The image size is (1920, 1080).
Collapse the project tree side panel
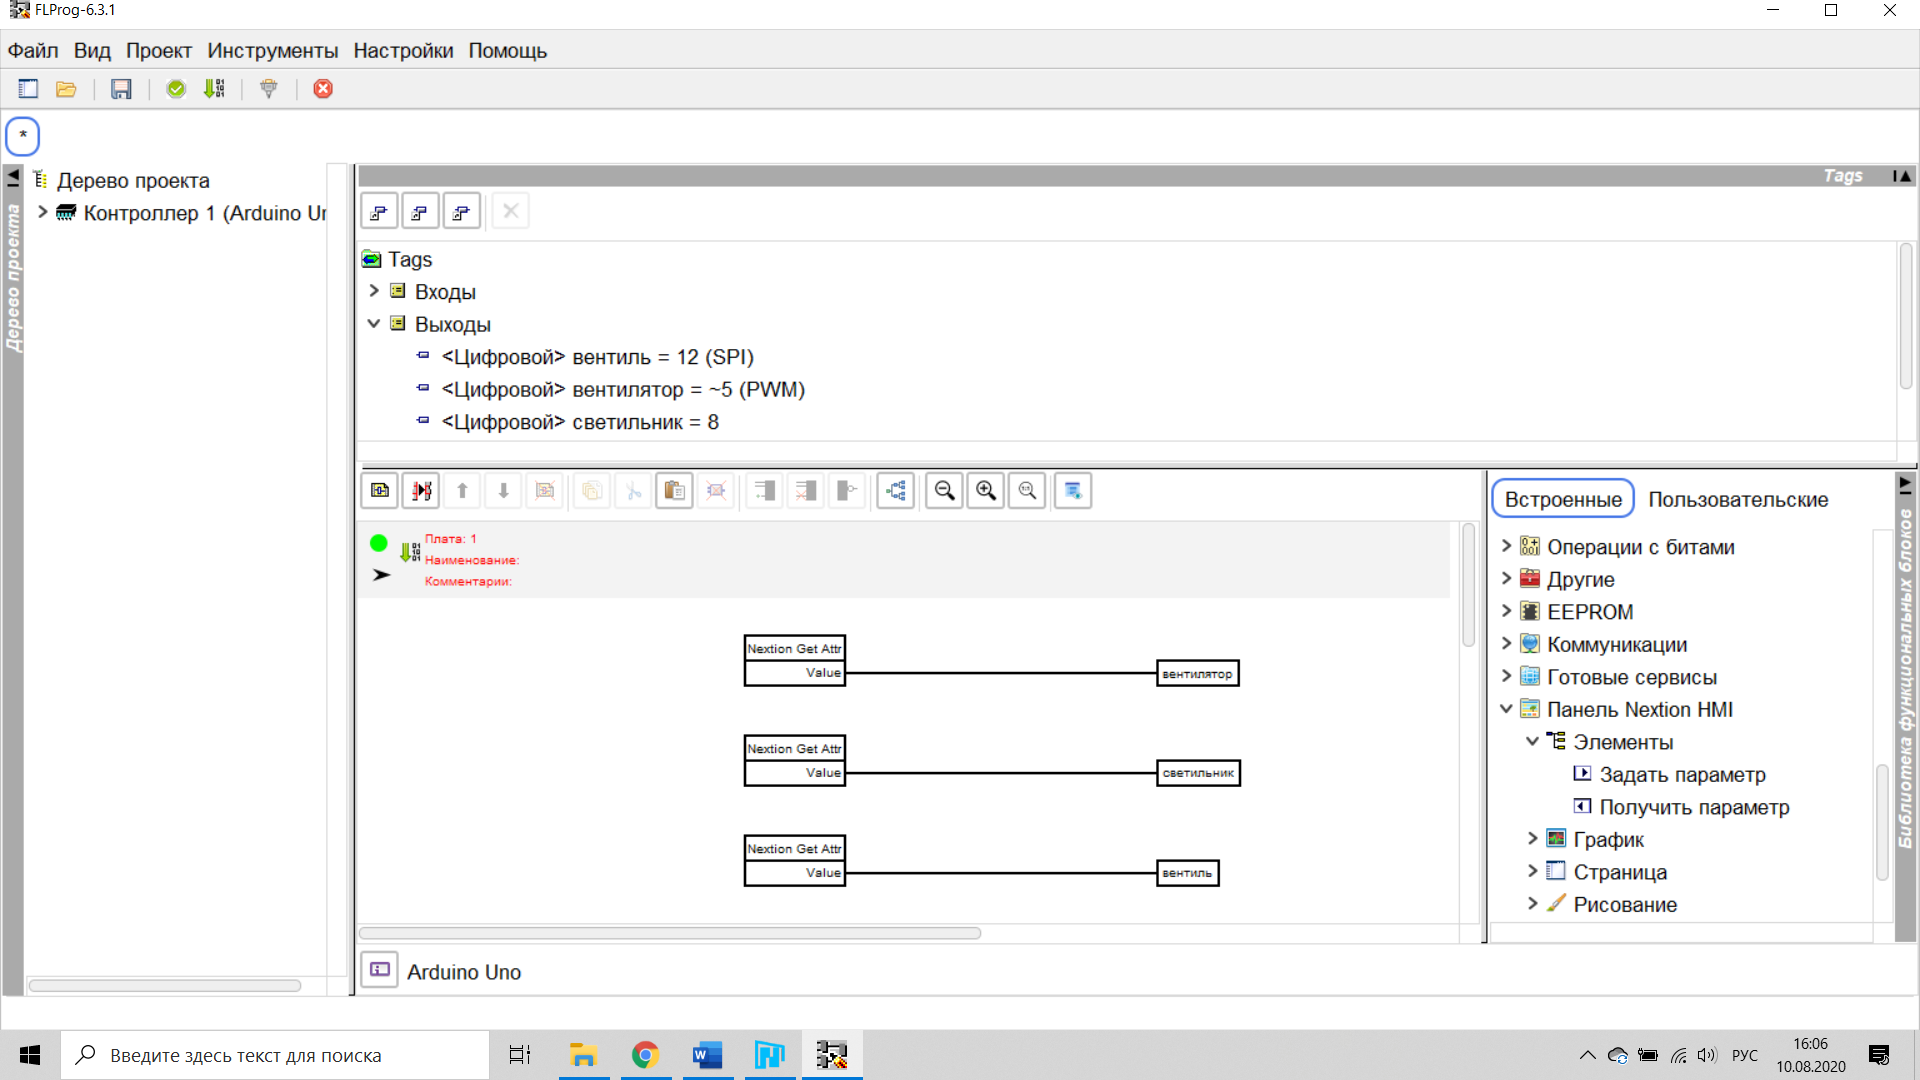pyautogui.click(x=13, y=178)
